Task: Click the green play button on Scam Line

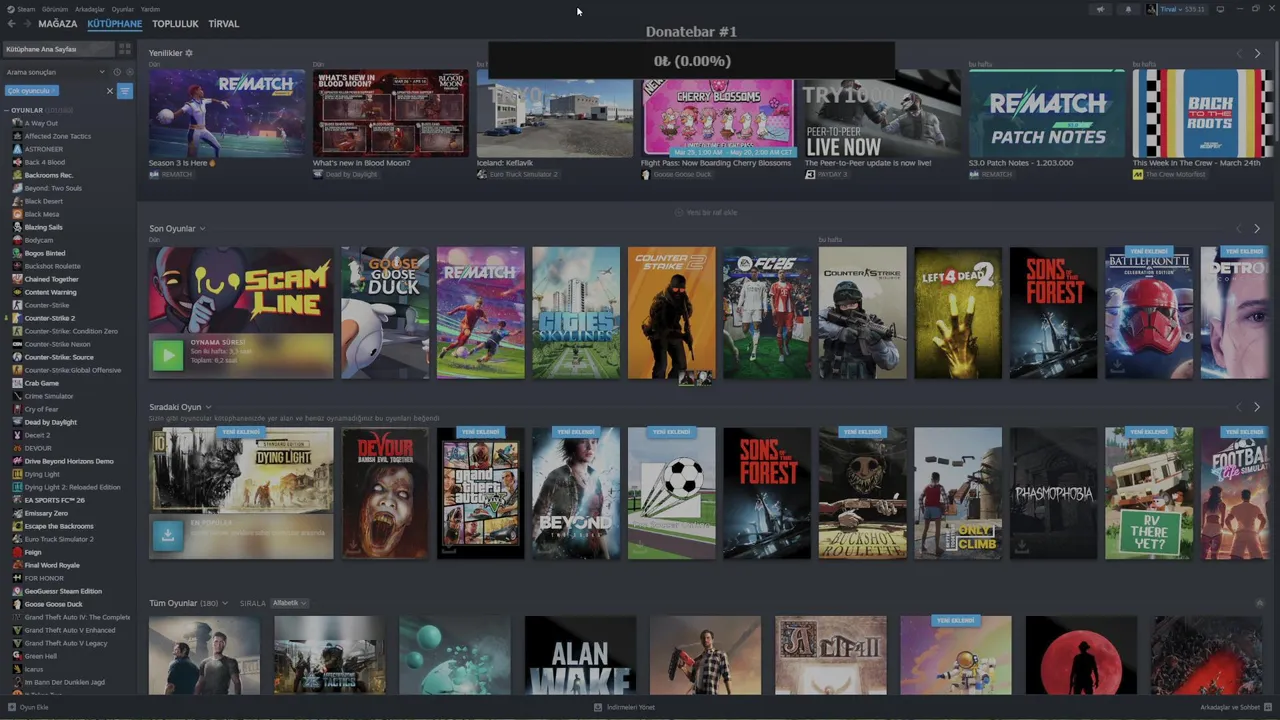Action: tap(168, 354)
